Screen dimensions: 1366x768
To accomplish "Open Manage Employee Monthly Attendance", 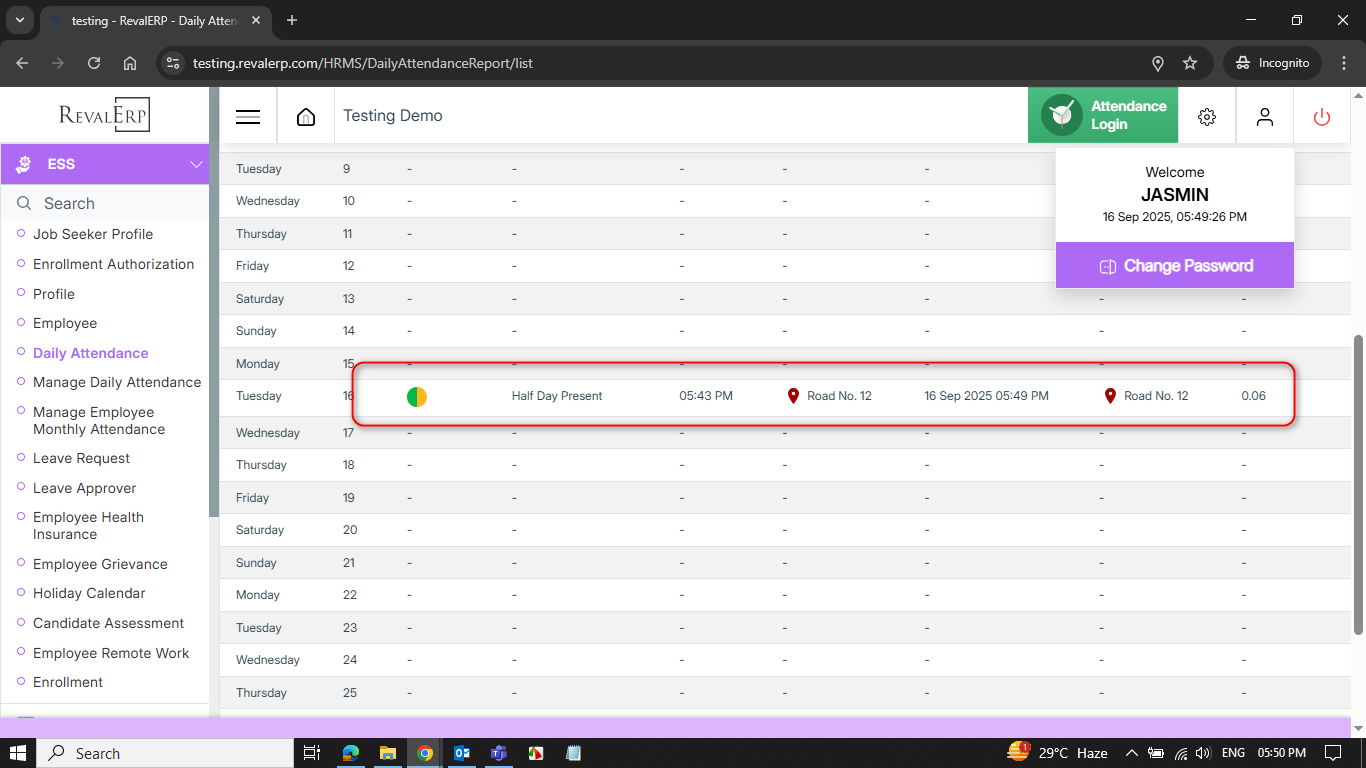I will [x=98, y=420].
